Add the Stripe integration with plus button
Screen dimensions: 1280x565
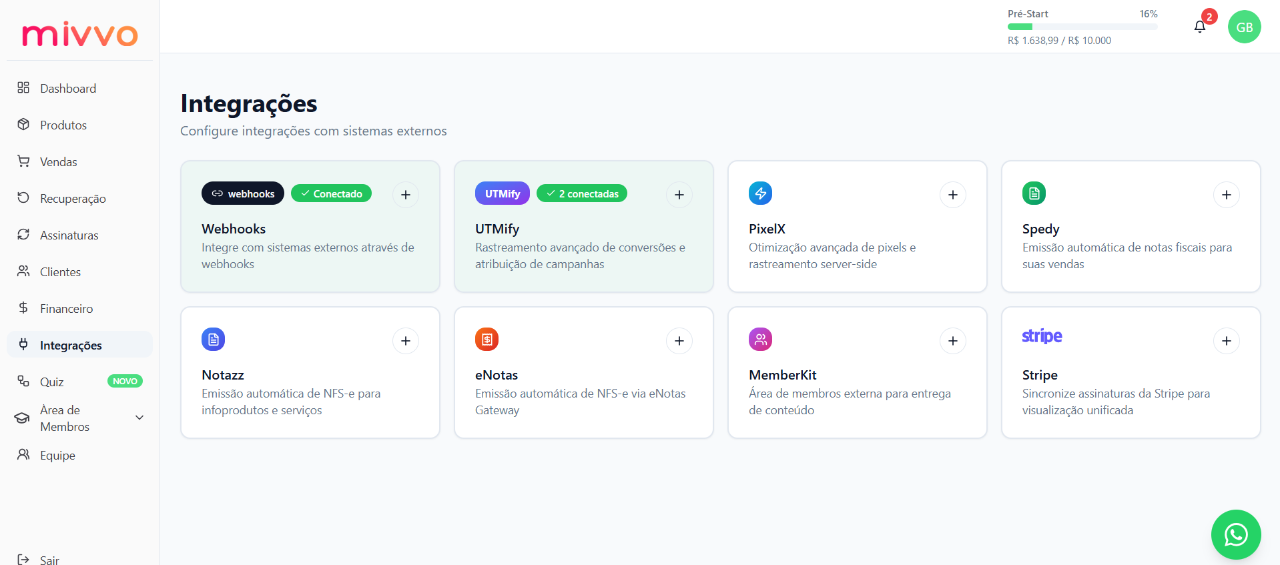(x=1226, y=341)
